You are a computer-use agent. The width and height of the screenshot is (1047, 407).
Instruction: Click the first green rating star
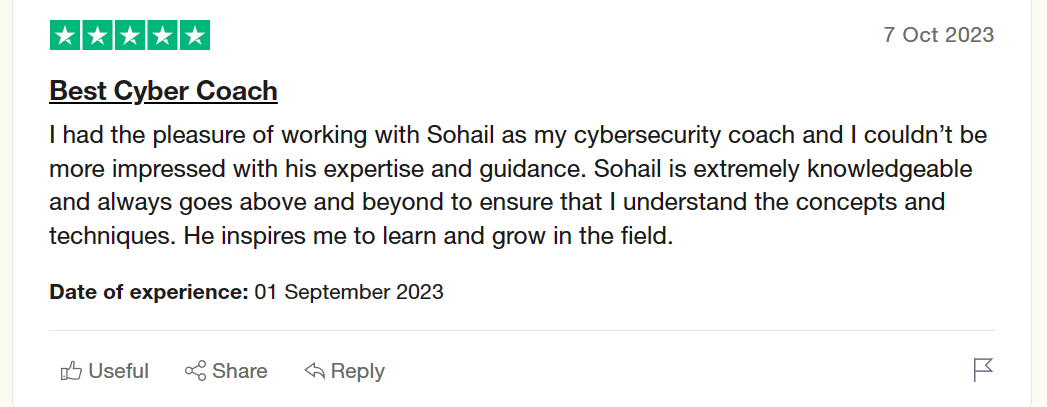click(66, 36)
